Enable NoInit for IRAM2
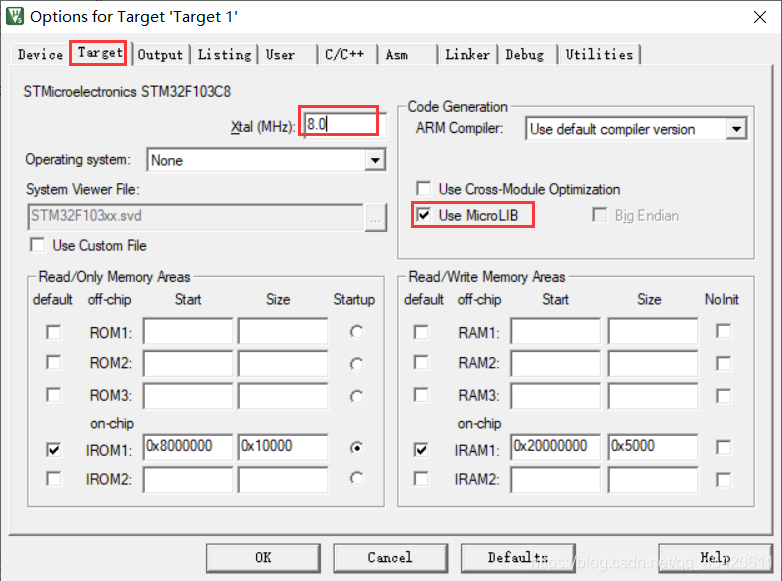782x581 pixels. (723, 480)
